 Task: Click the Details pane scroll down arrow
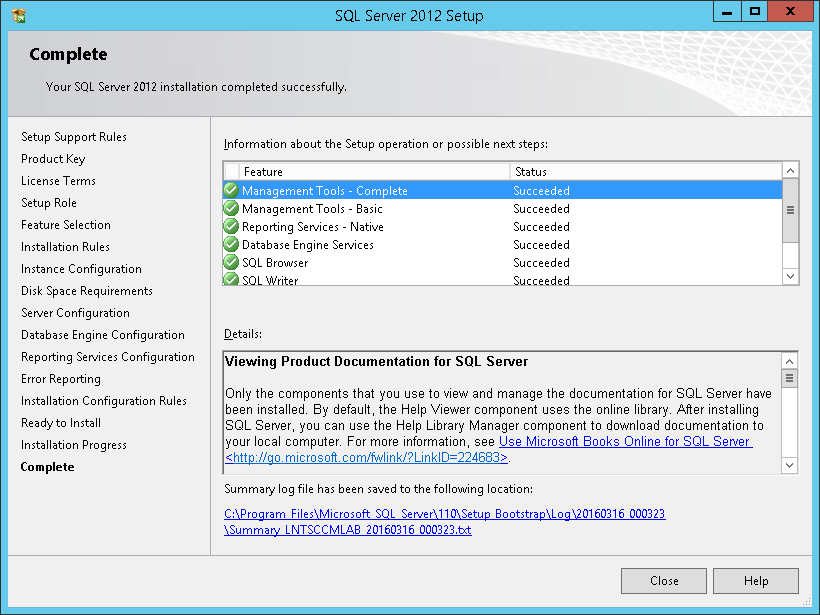(789, 465)
